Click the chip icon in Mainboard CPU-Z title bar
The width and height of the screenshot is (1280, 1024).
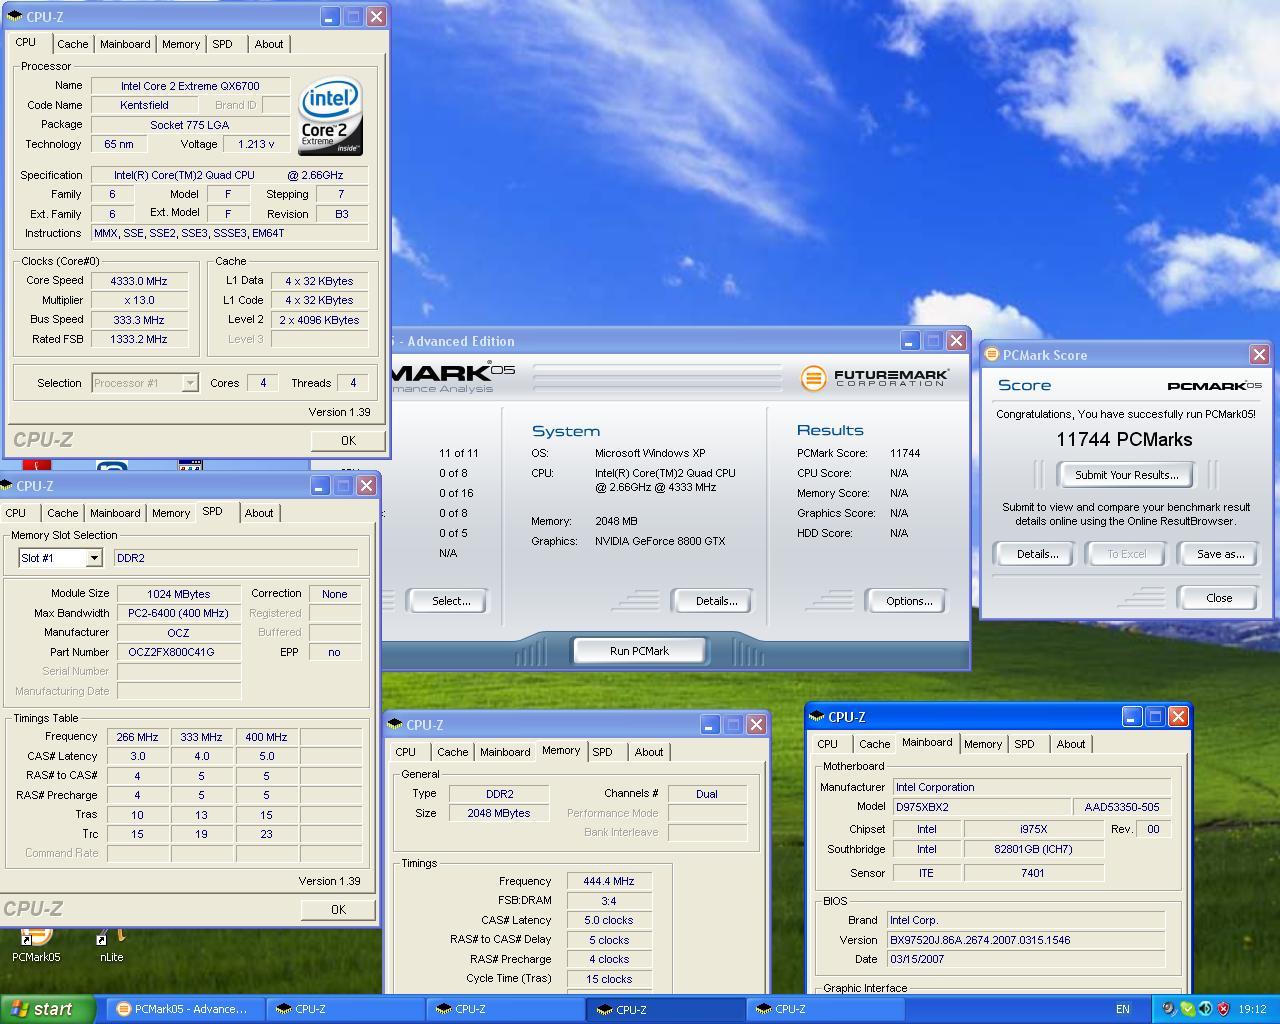point(817,717)
